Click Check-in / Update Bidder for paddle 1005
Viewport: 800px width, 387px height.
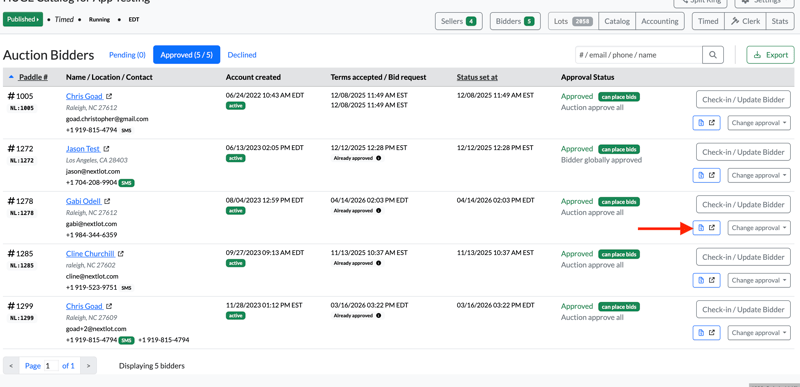[743, 99]
